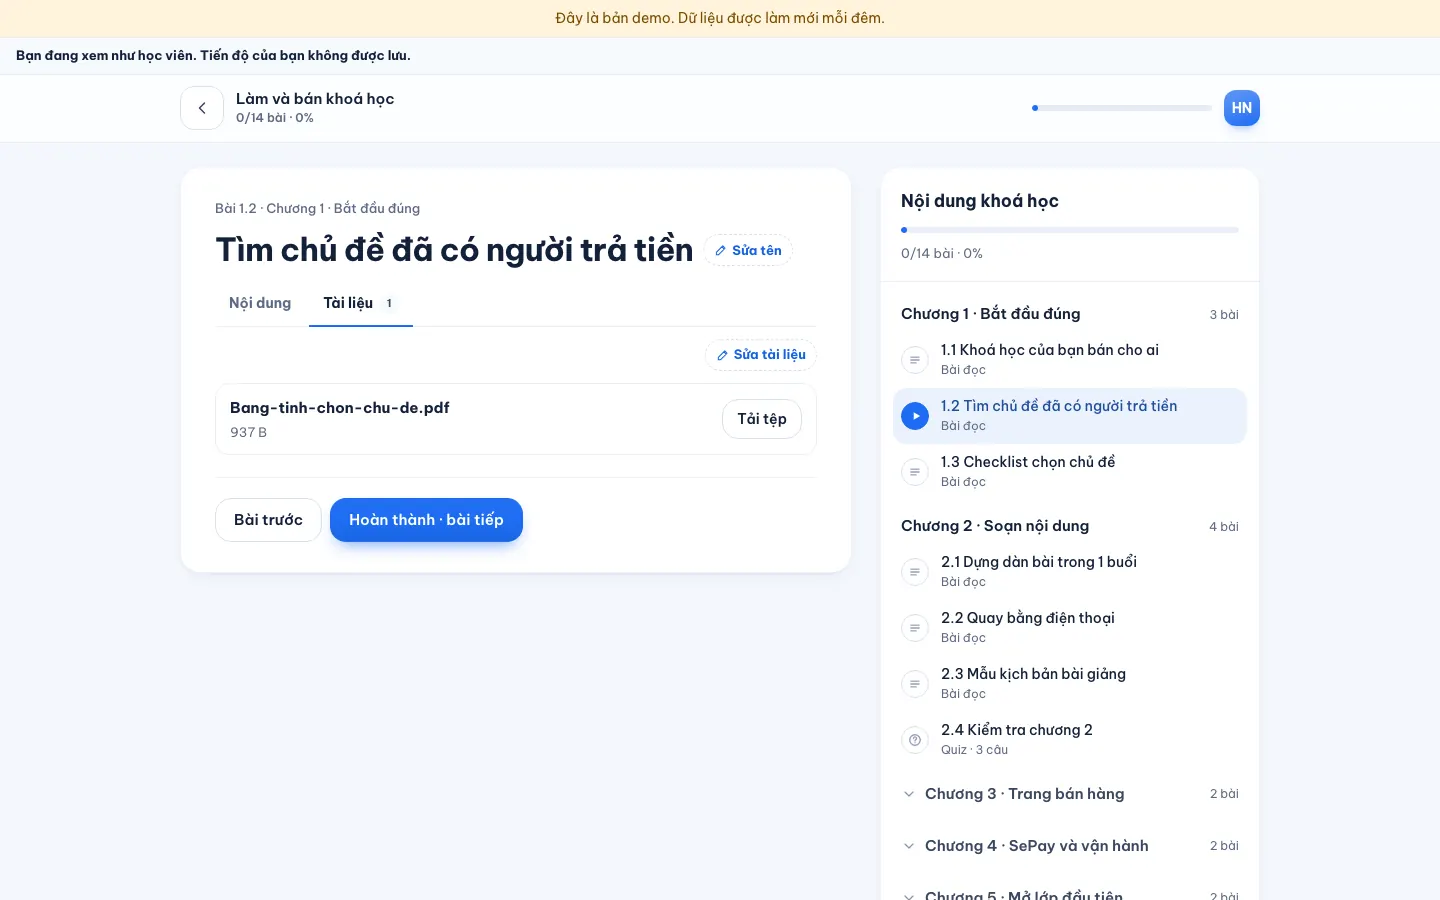Screen dimensions: 1440x900
Task: Click the course title Làm và bán khoá học
Action: pyautogui.click(x=315, y=98)
